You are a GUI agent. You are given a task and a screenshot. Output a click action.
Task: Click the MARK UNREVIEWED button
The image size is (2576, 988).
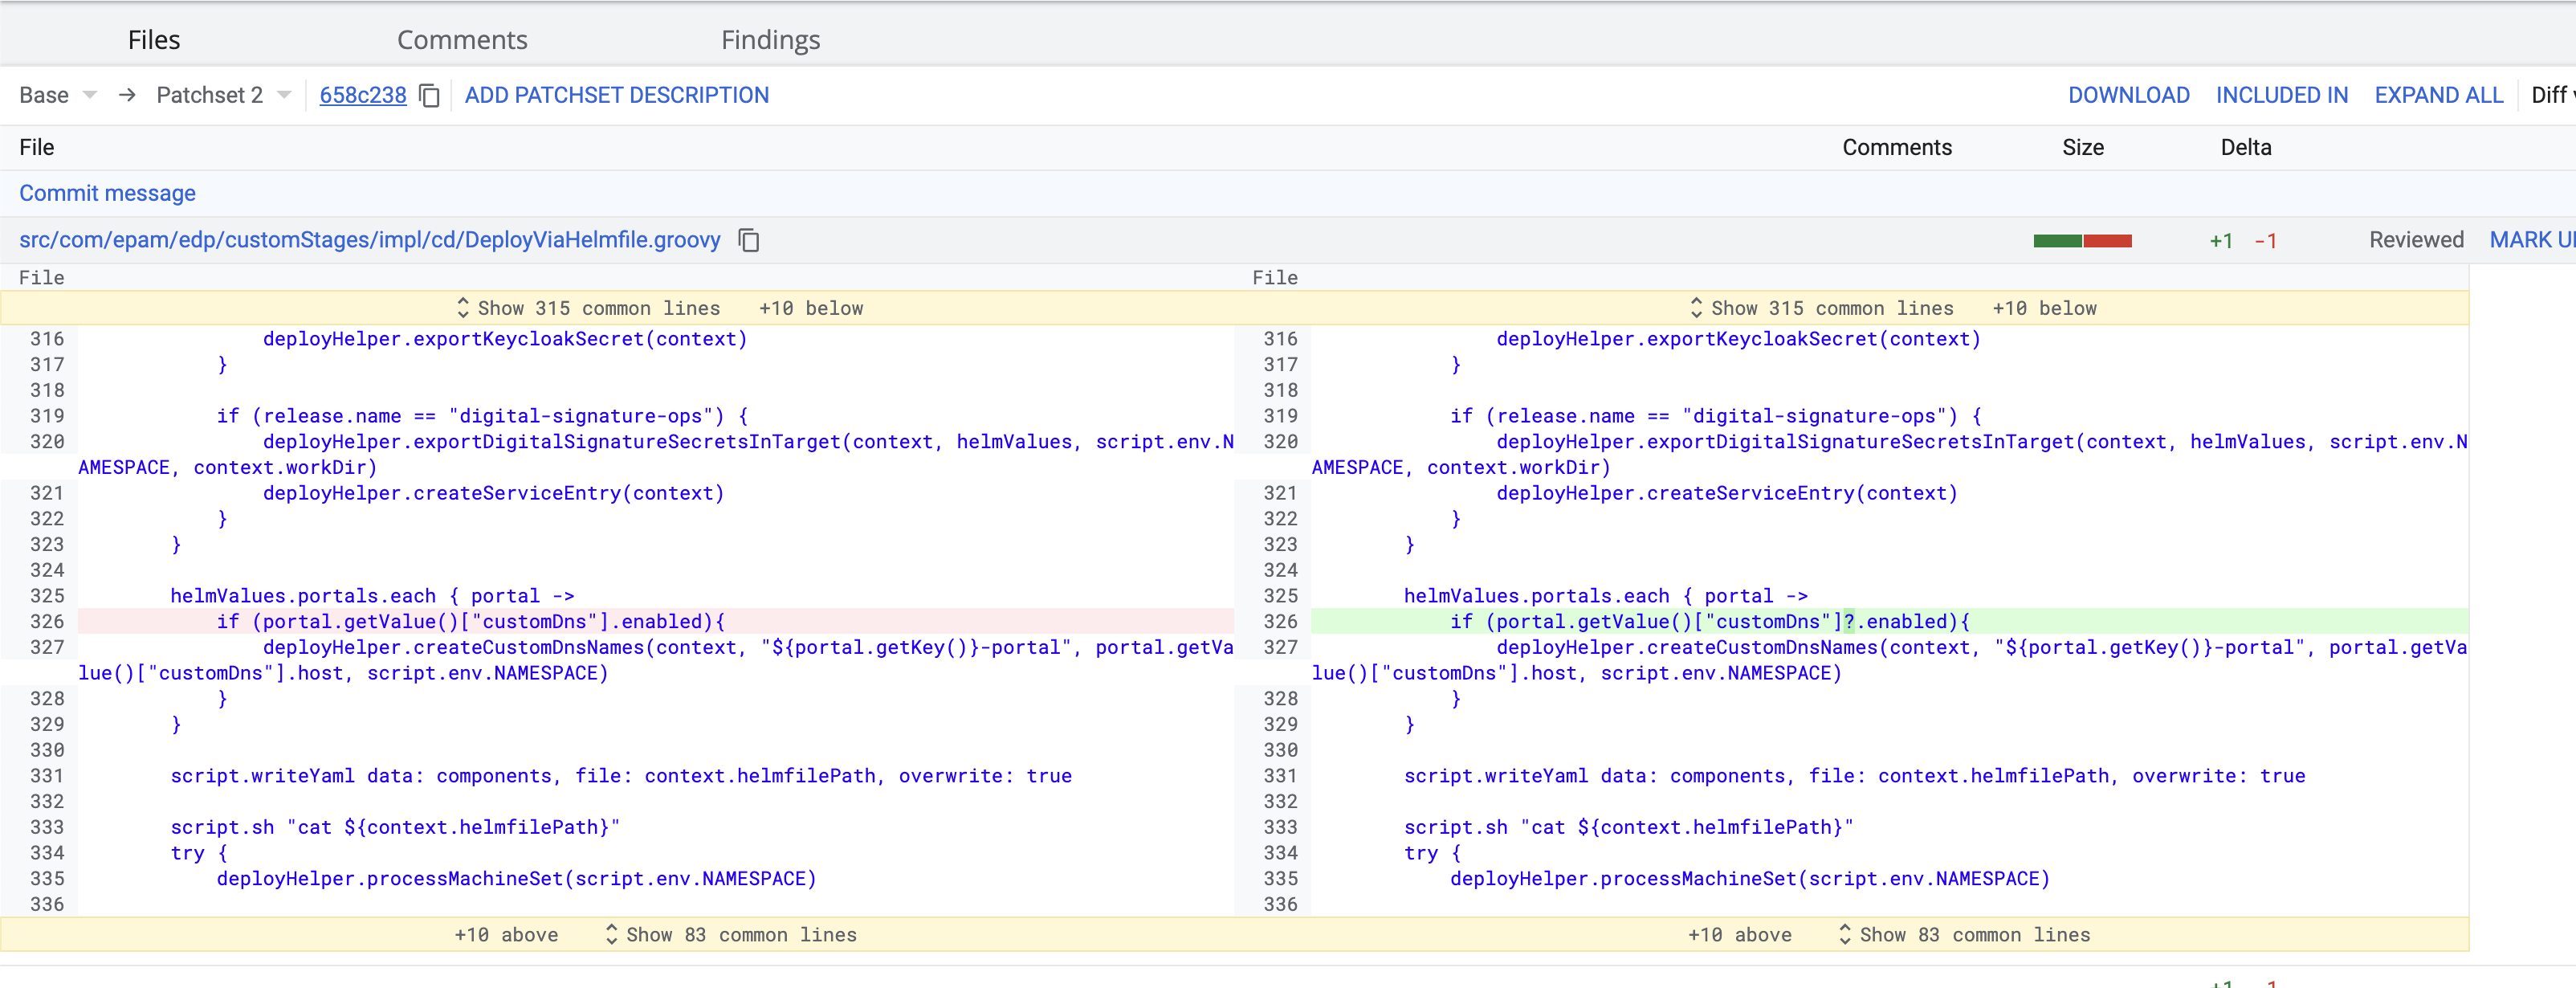click(2531, 241)
